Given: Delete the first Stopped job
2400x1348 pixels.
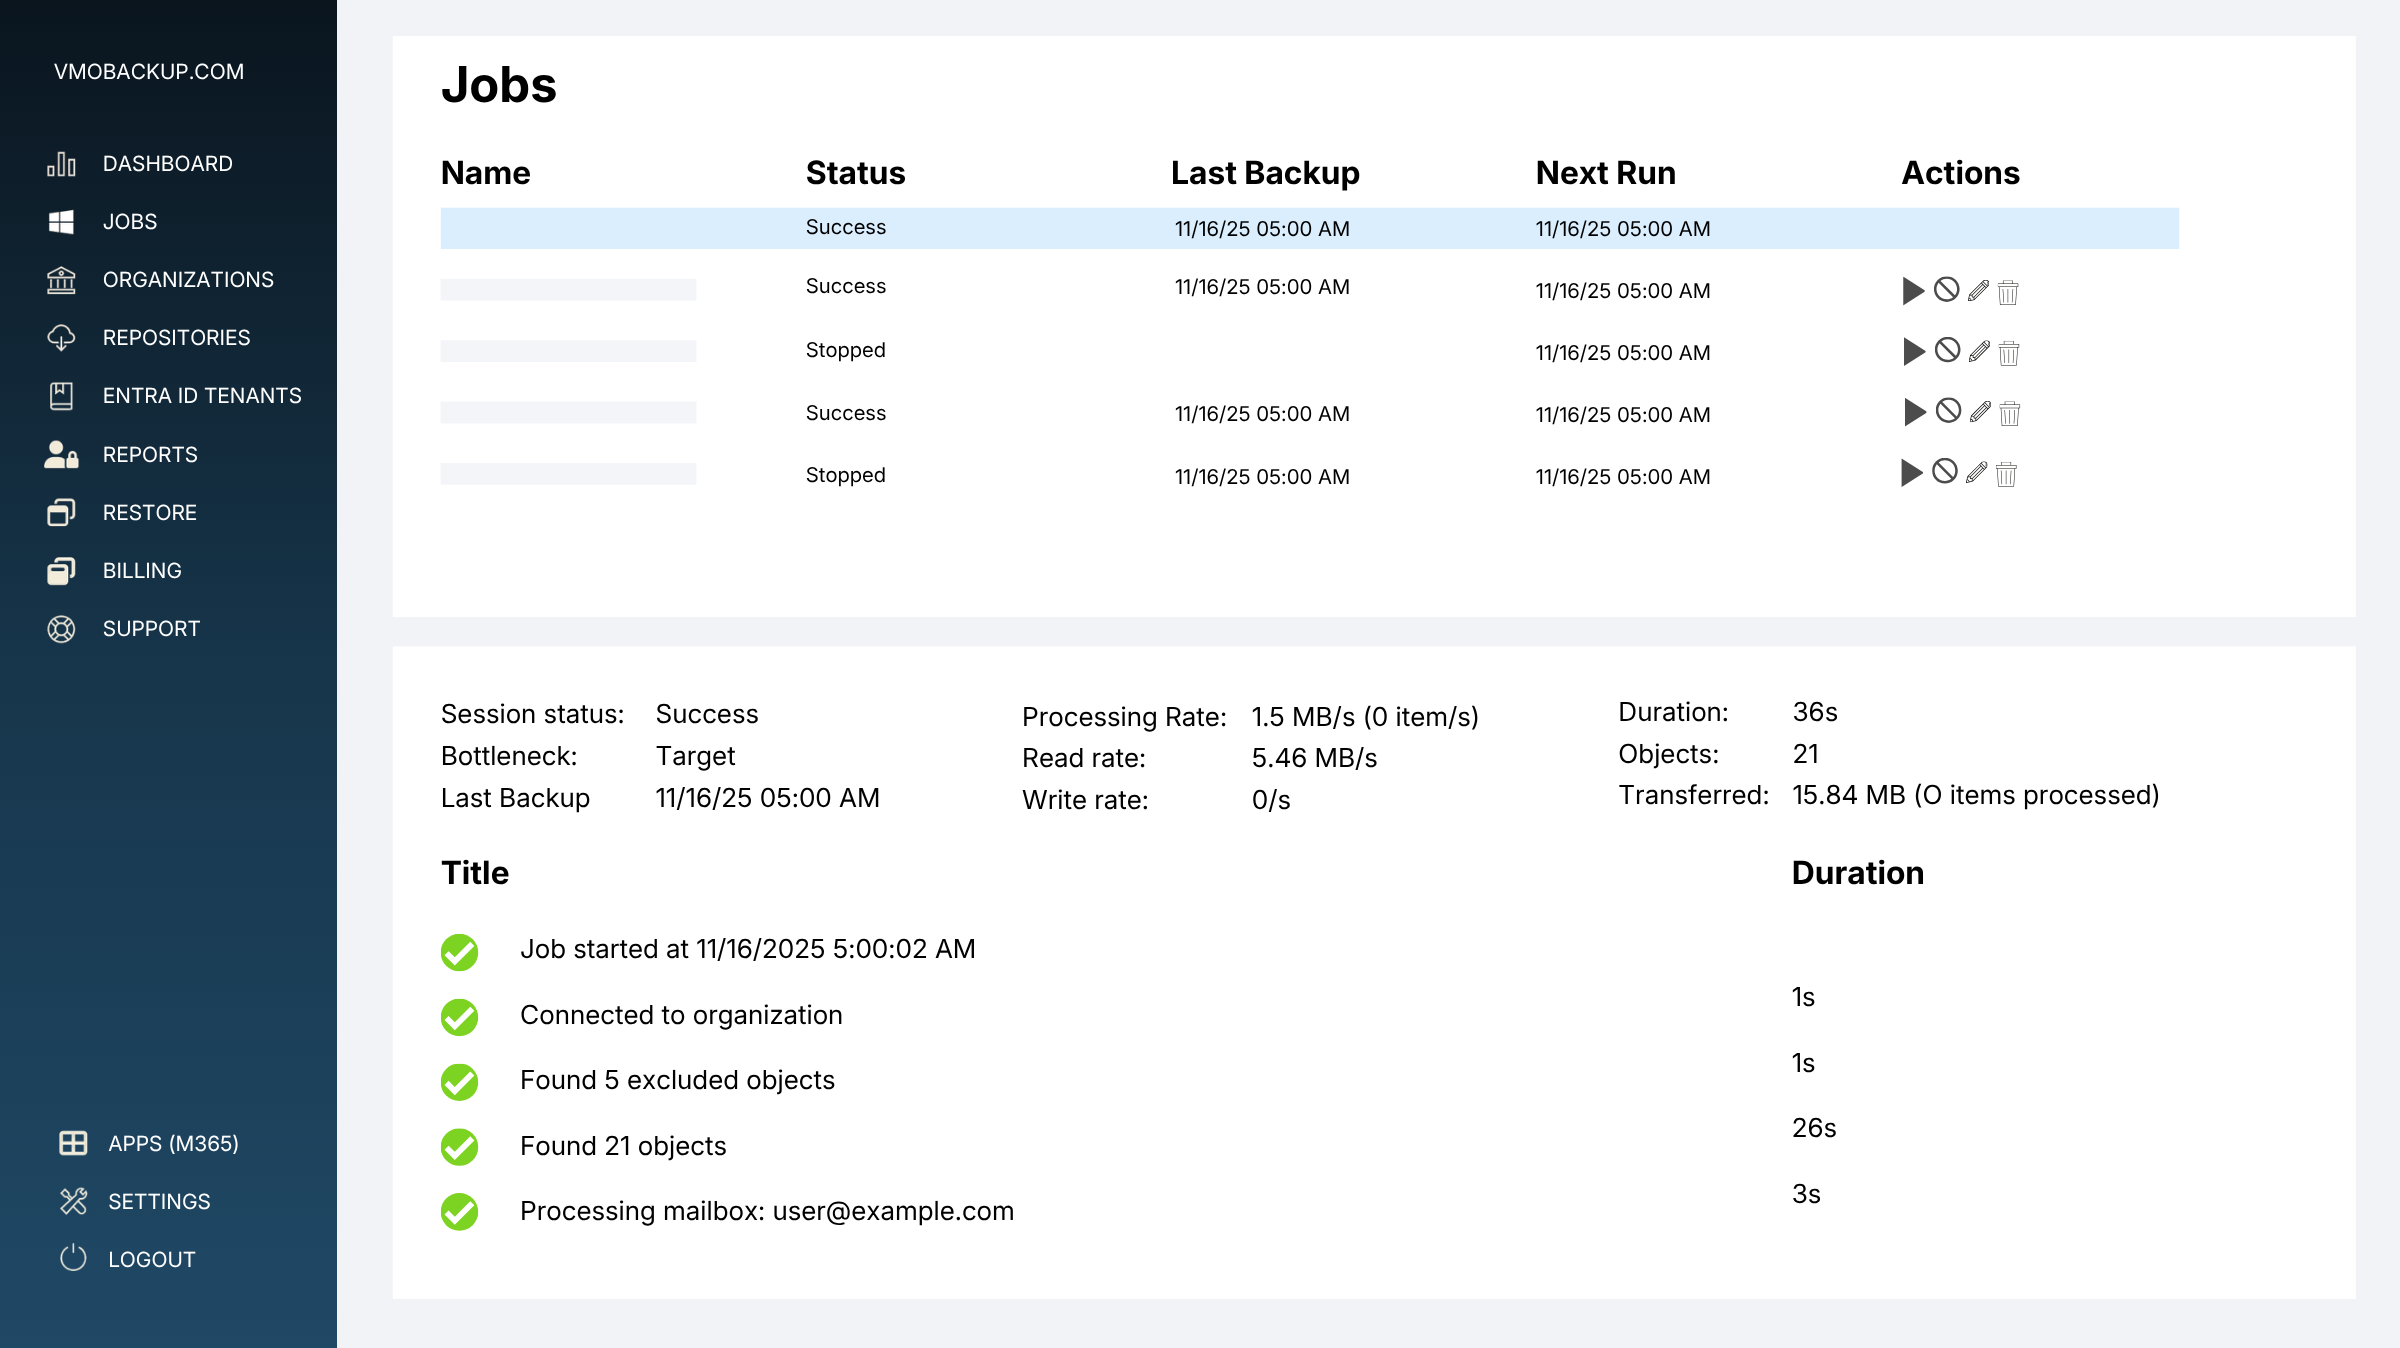Looking at the screenshot, I should 2009,353.
